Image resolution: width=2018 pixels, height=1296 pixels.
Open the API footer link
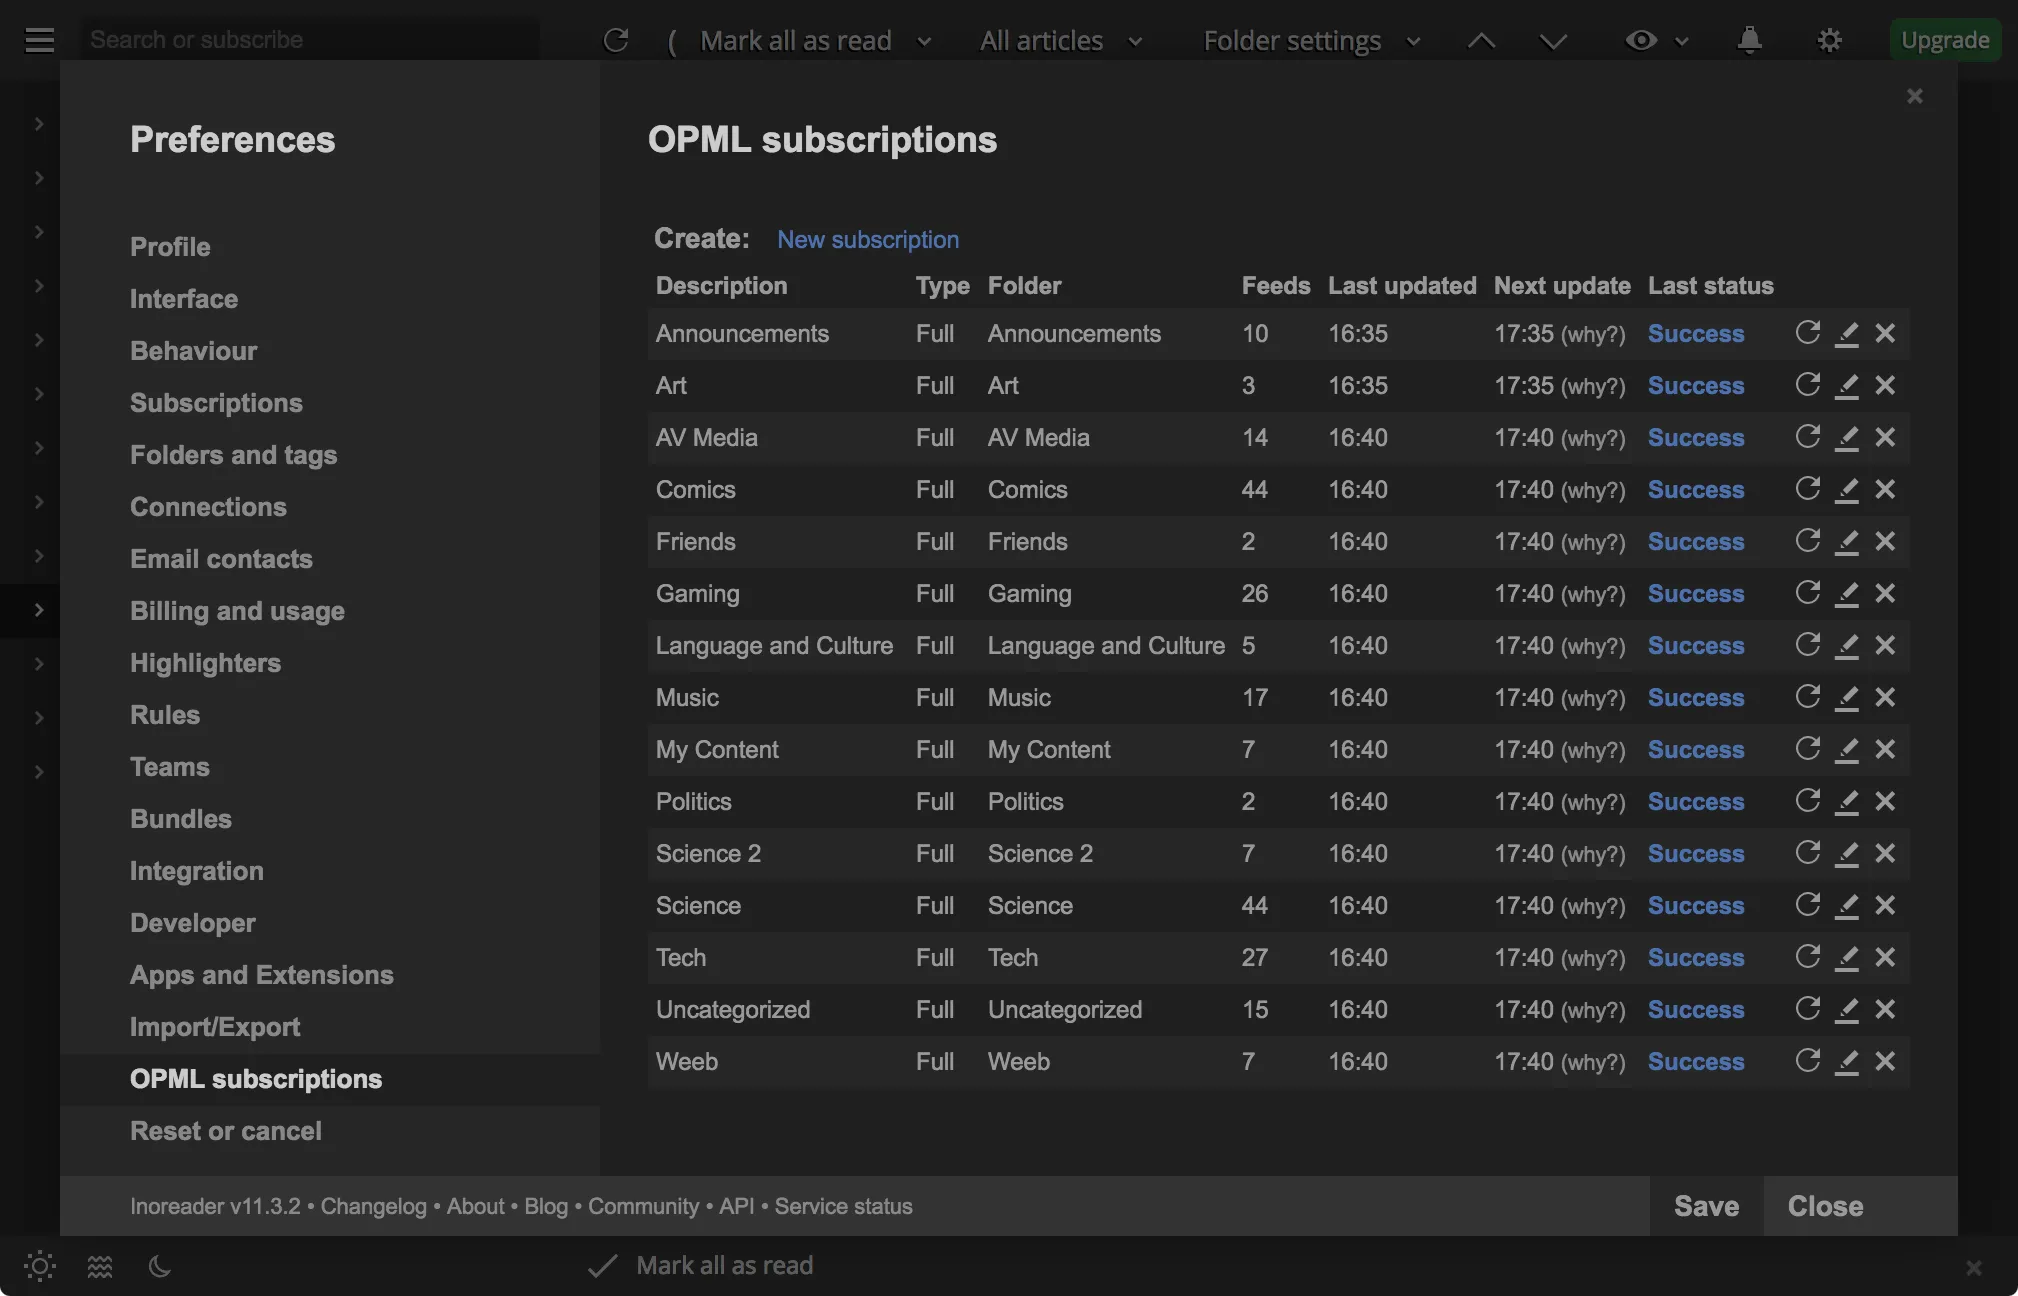tap(737, 1206)
